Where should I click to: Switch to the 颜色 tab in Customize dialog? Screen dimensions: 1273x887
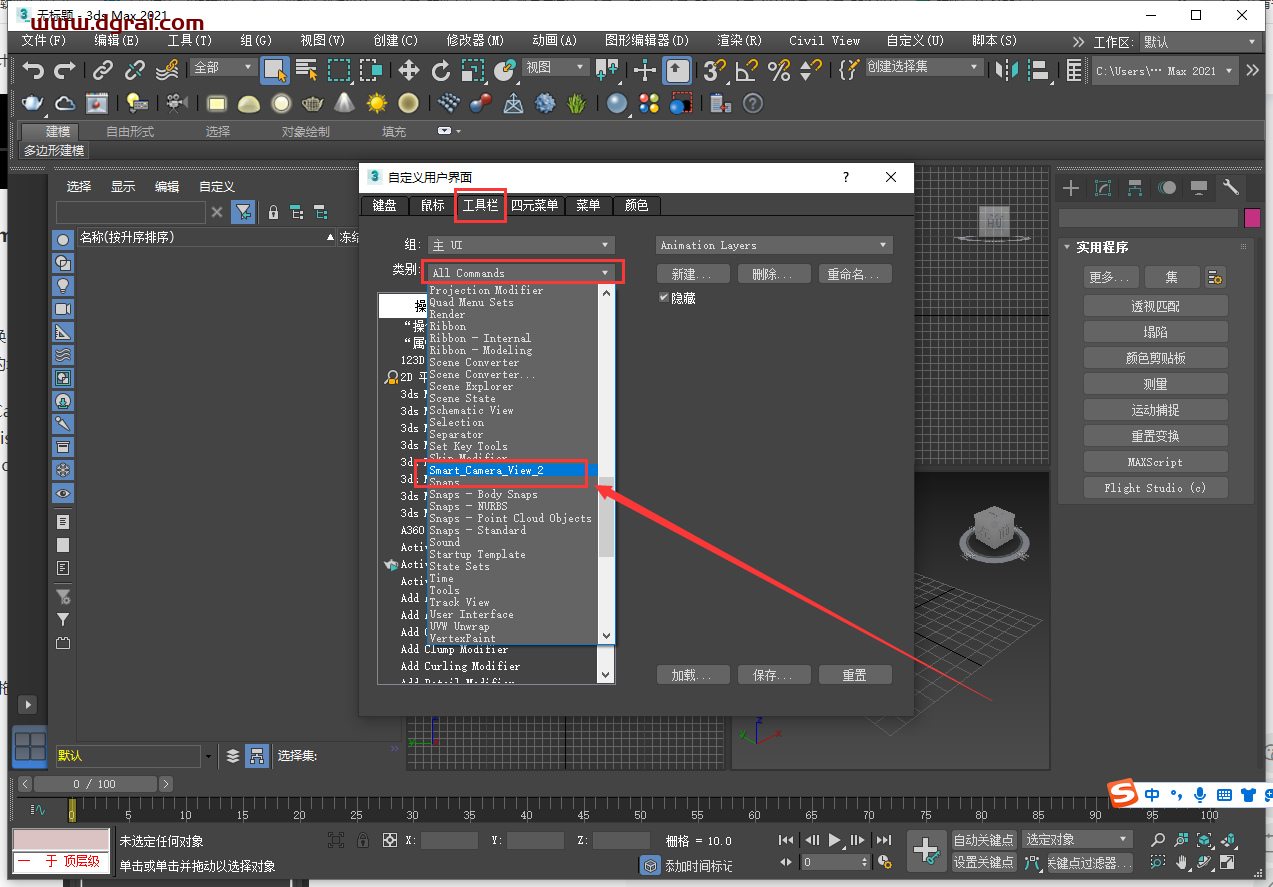click(x=636, y=205)
